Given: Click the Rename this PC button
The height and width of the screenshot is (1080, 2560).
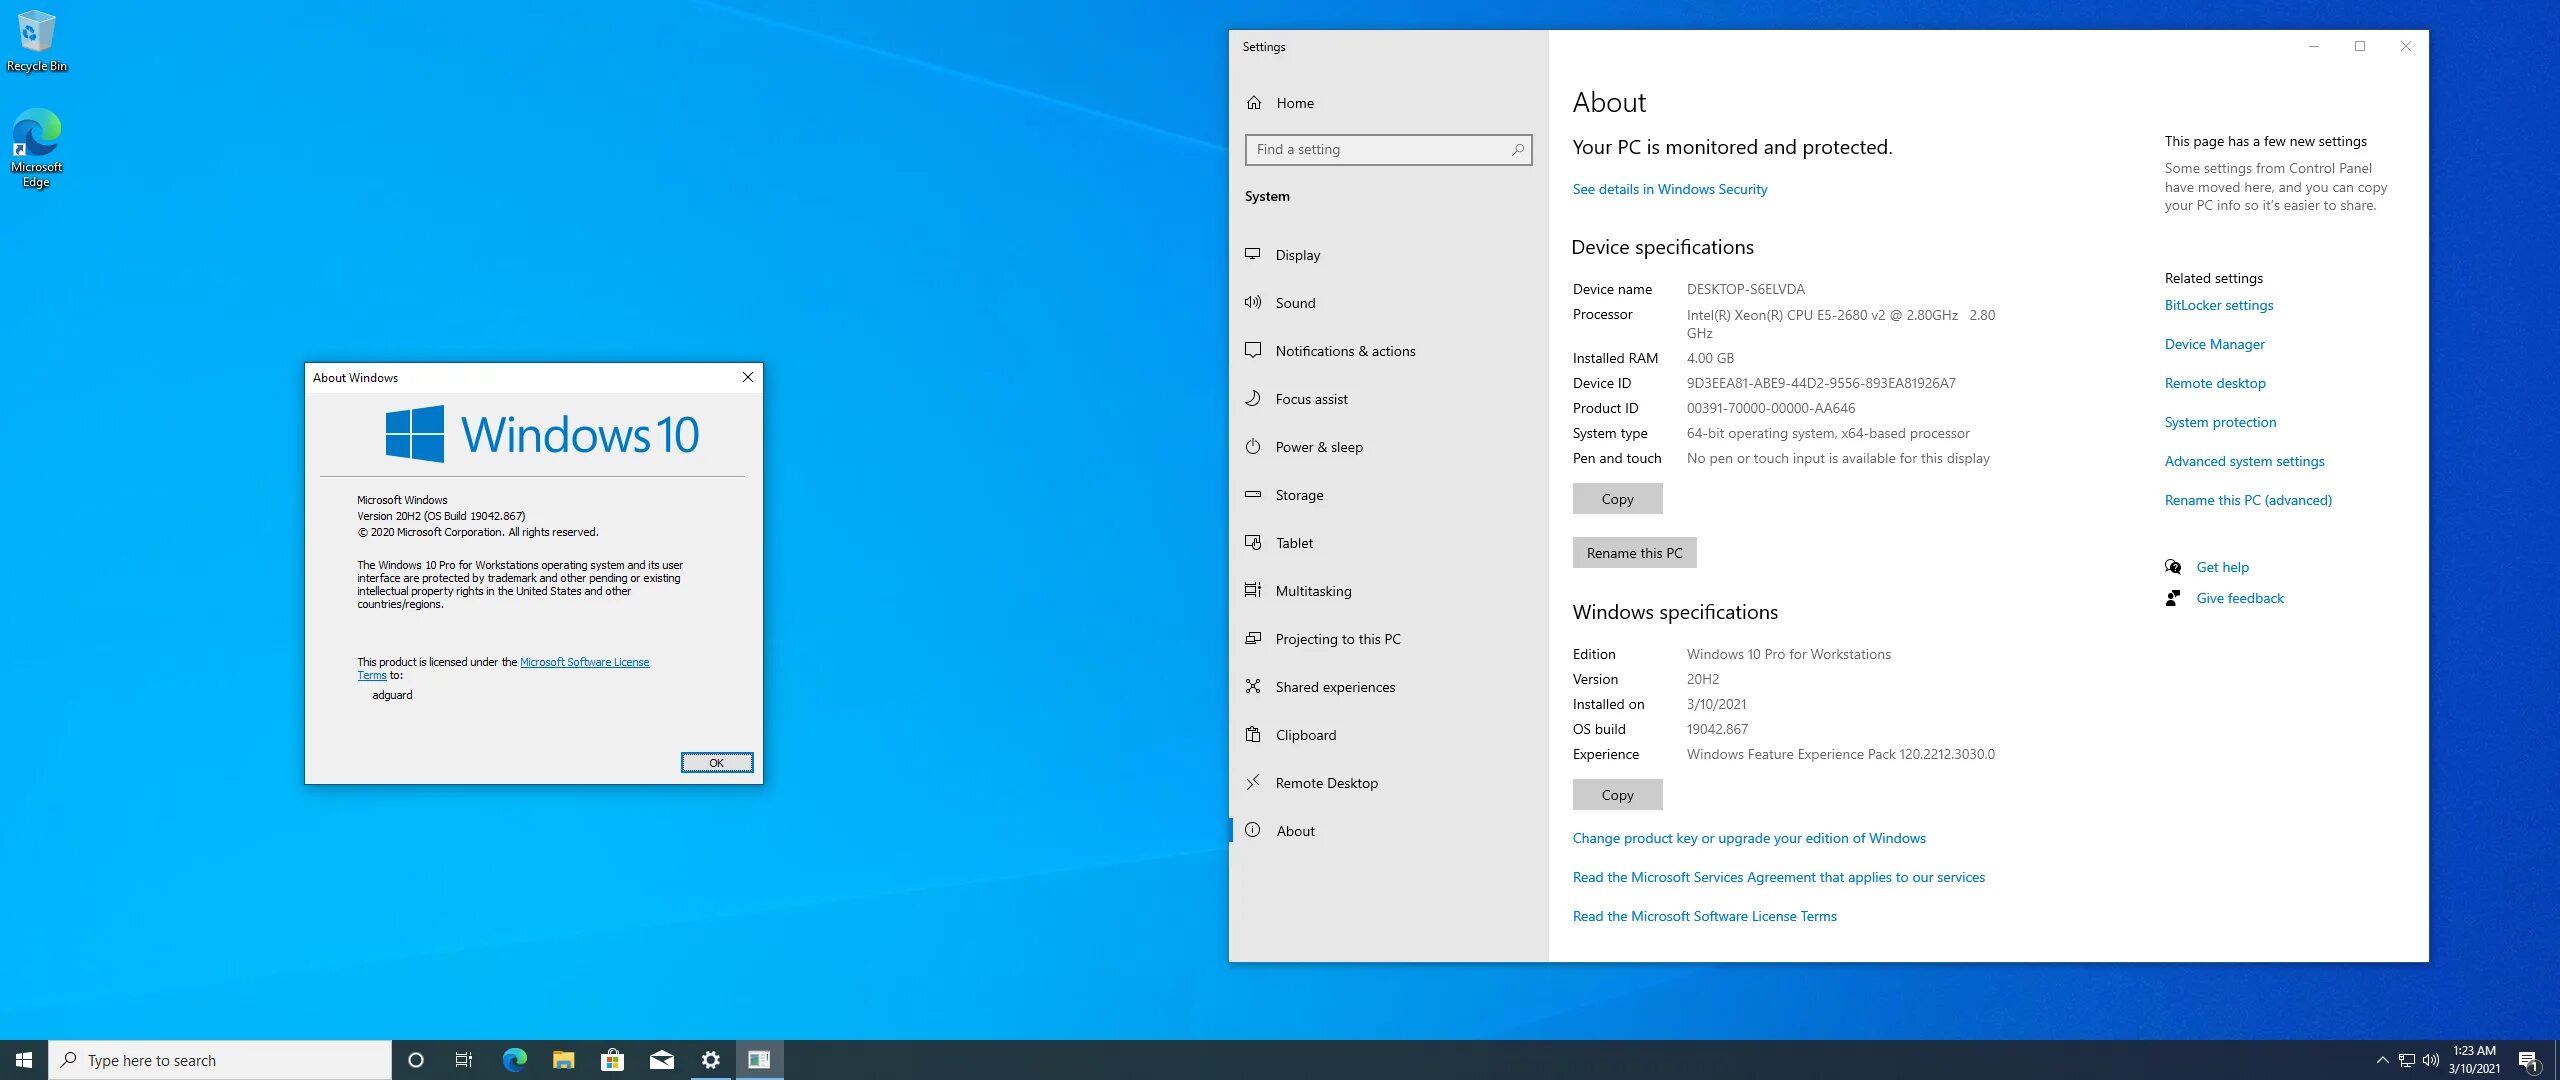Looking at the screenshot, I should point(1634,551).
